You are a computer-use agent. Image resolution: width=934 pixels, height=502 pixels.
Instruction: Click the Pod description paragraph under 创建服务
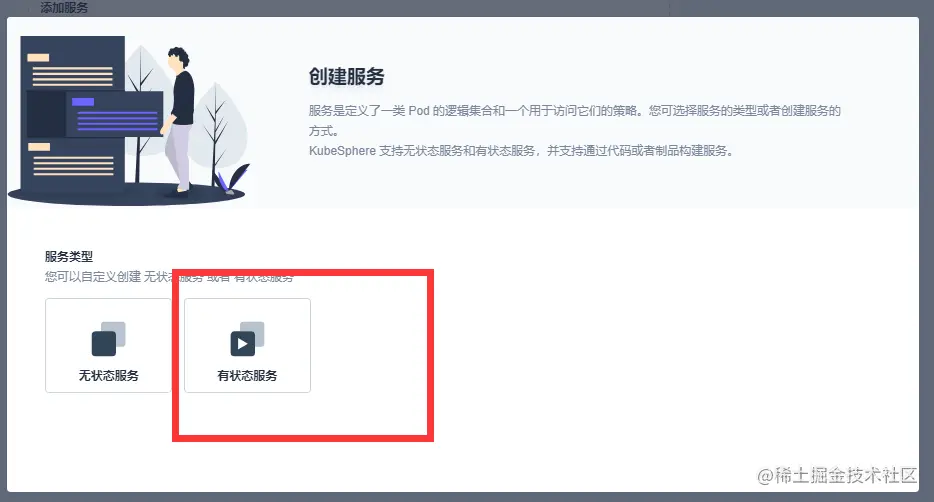(x=574, y=120)
